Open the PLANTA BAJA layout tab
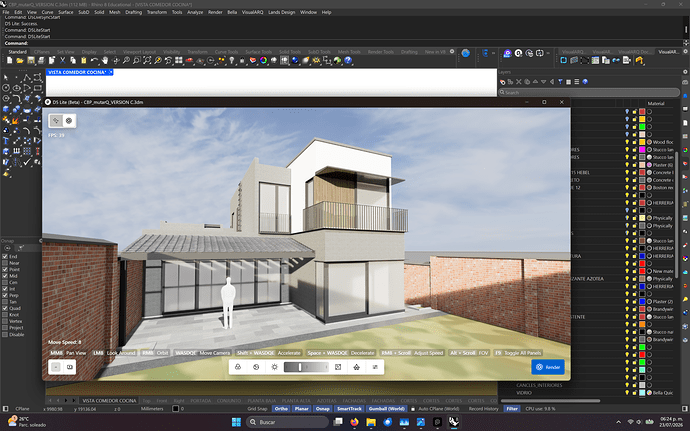 pos(261,401)
